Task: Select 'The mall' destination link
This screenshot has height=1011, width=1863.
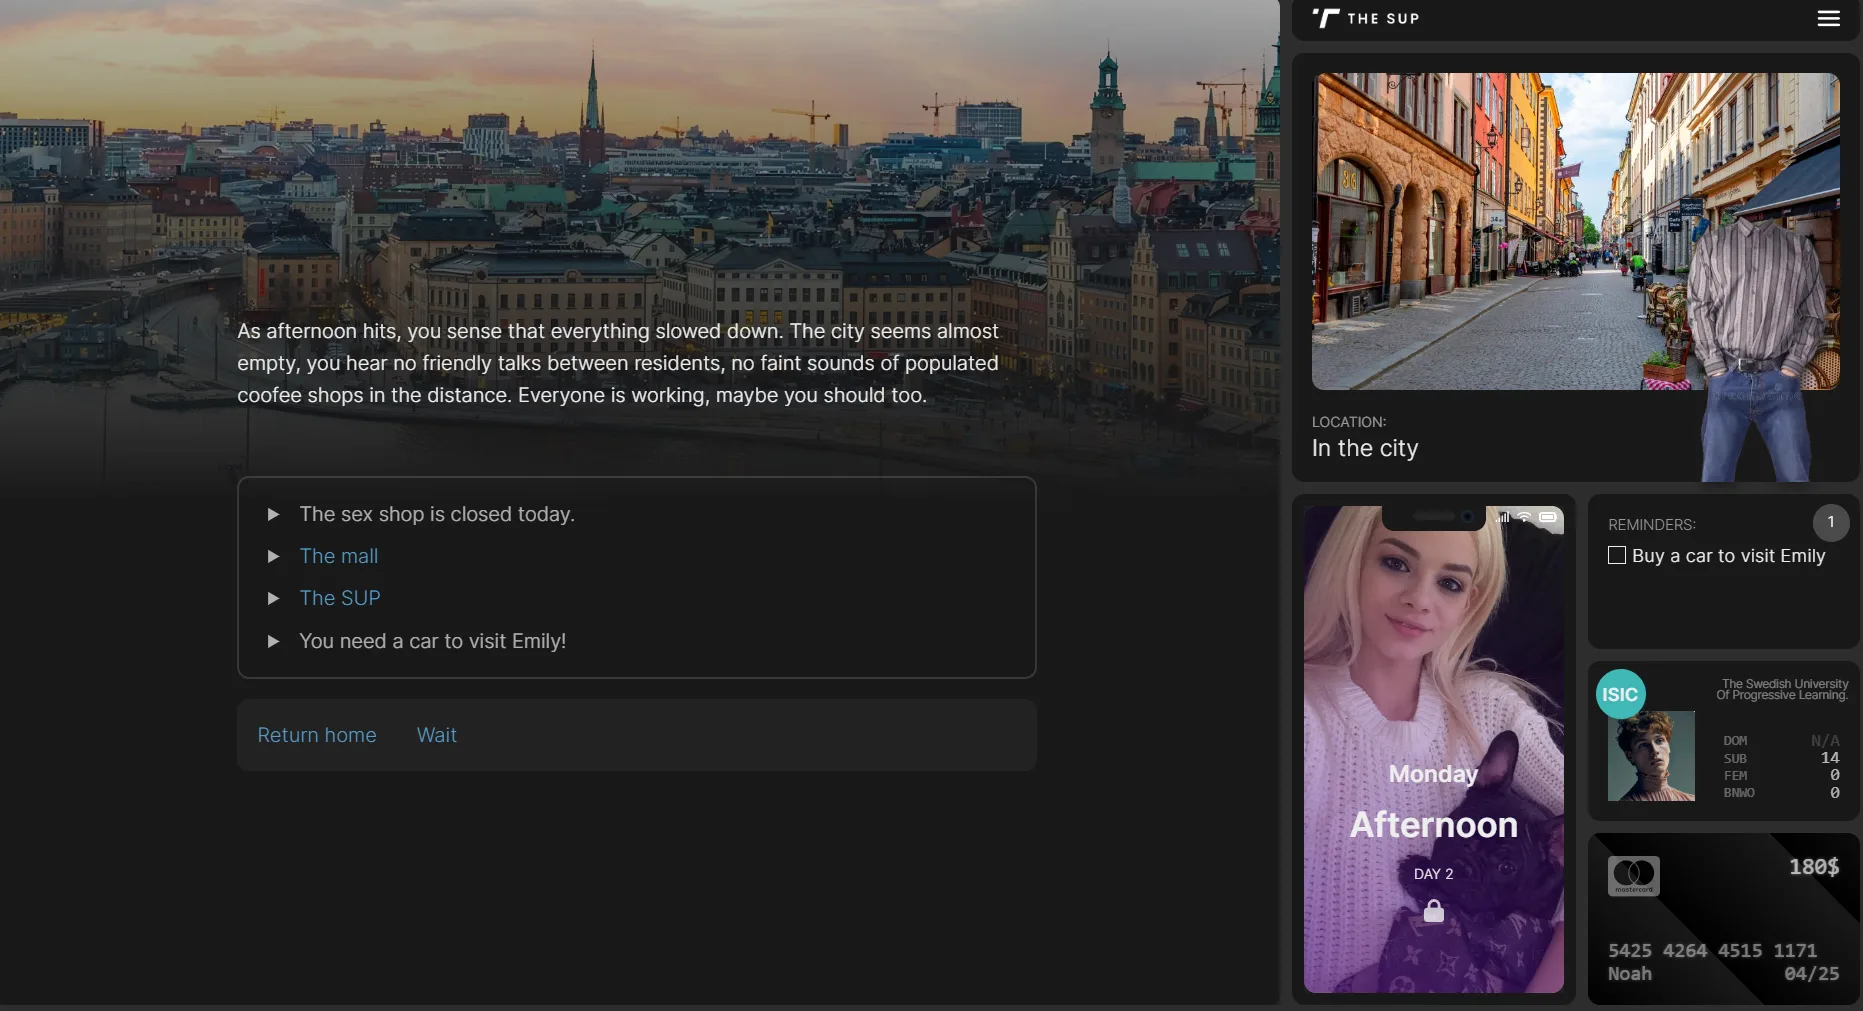Action: click(x=339, y=556)
